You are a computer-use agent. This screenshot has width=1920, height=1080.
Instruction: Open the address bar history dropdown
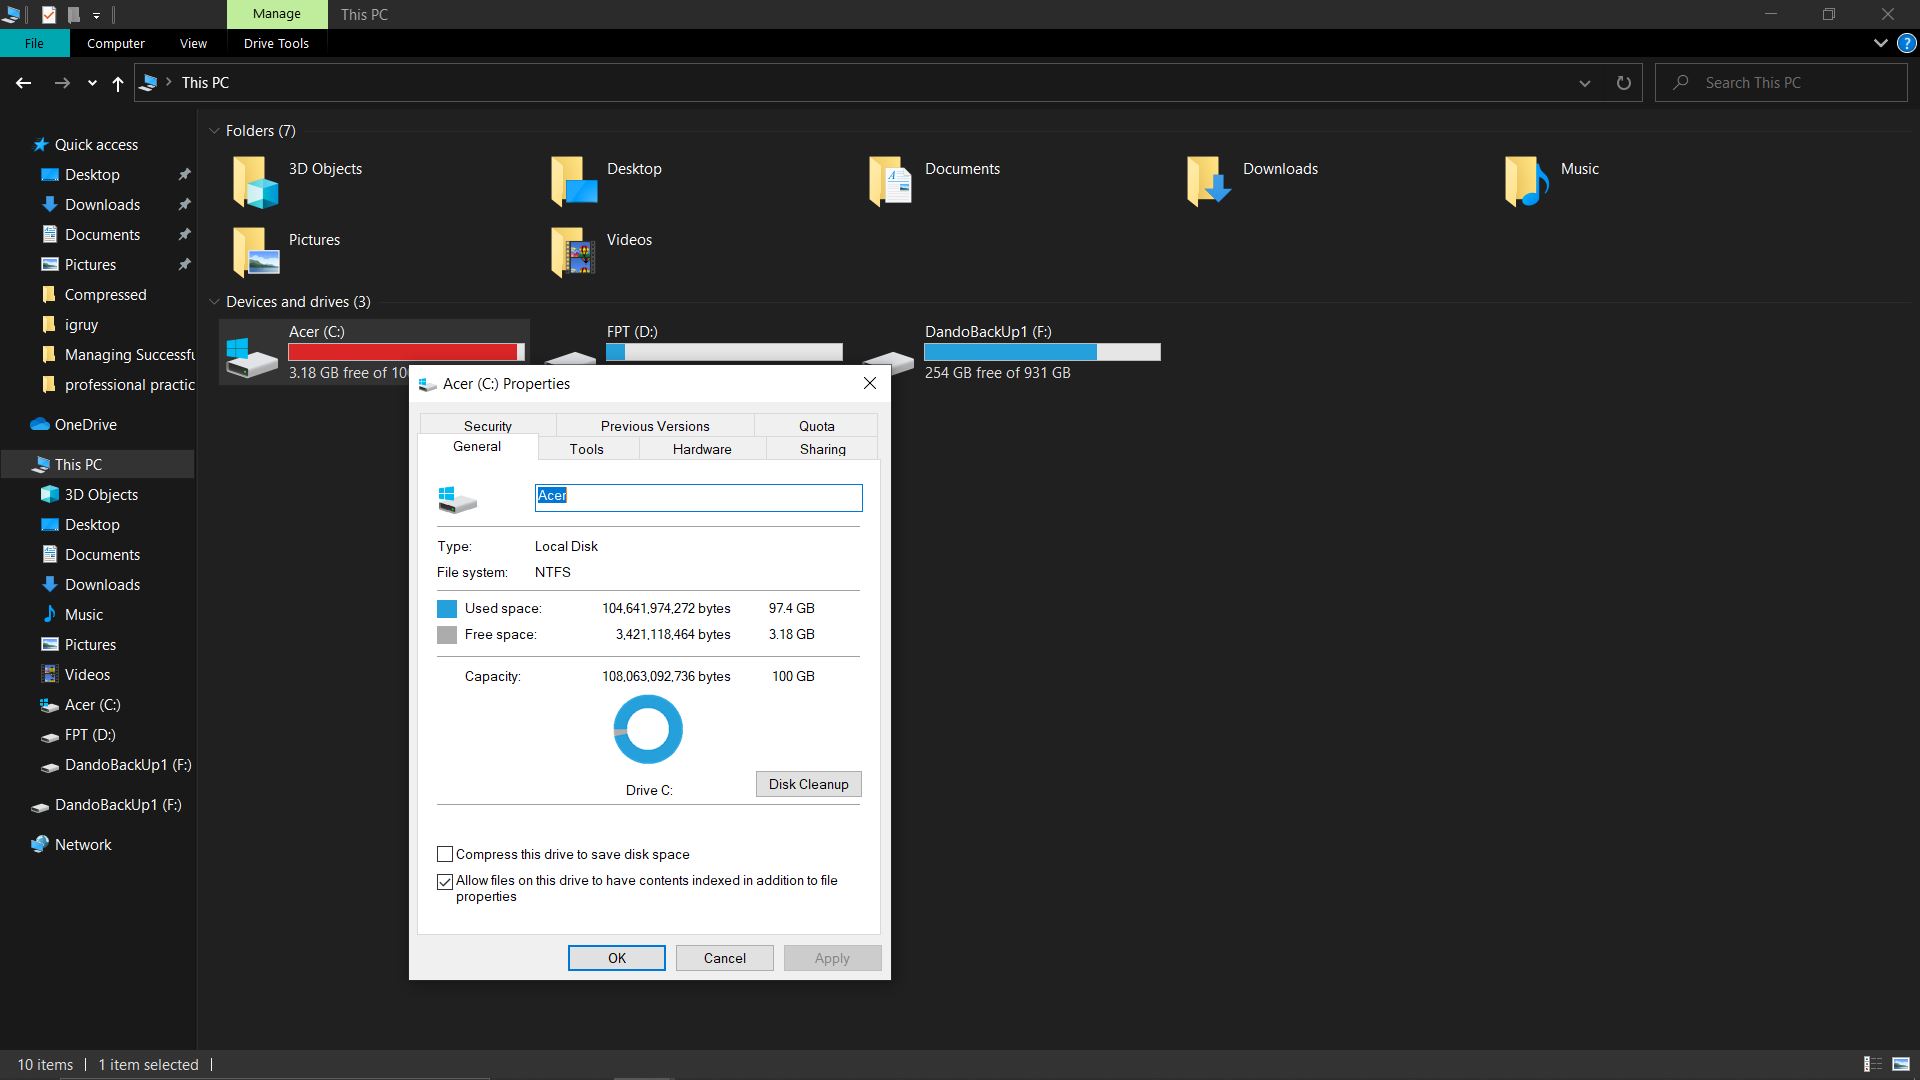(x=1584, y=83)
